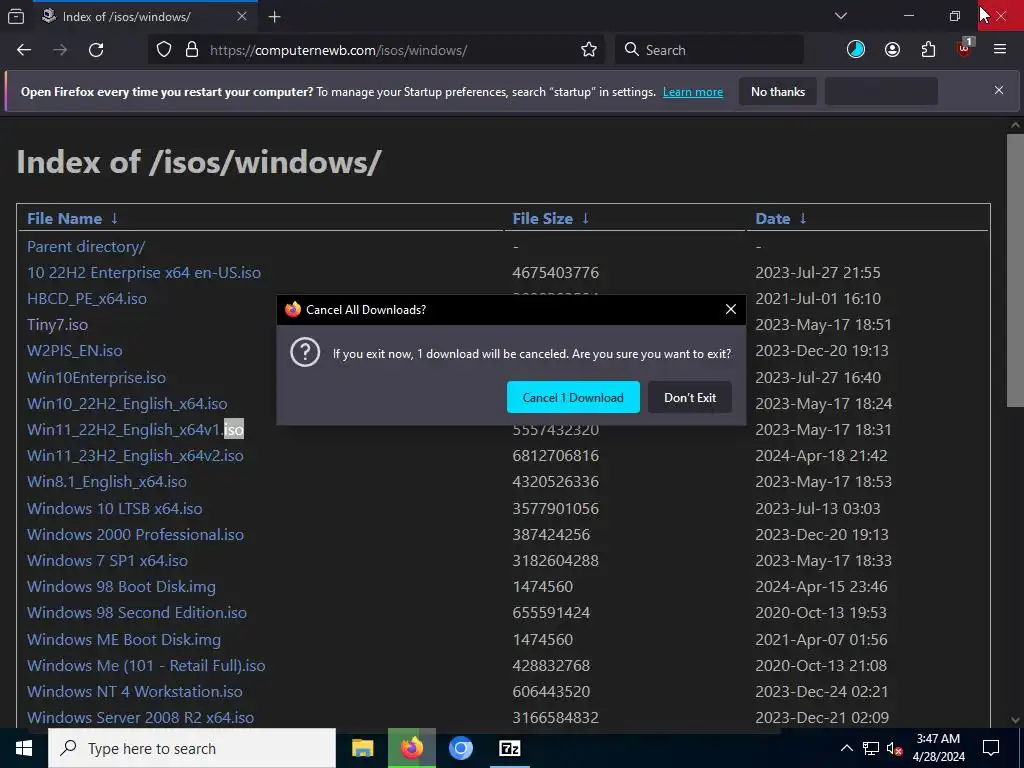The width and height of the screenshot is (1024, 768).
Task: Open Parent directory/ link
Action: coord(86,247)
